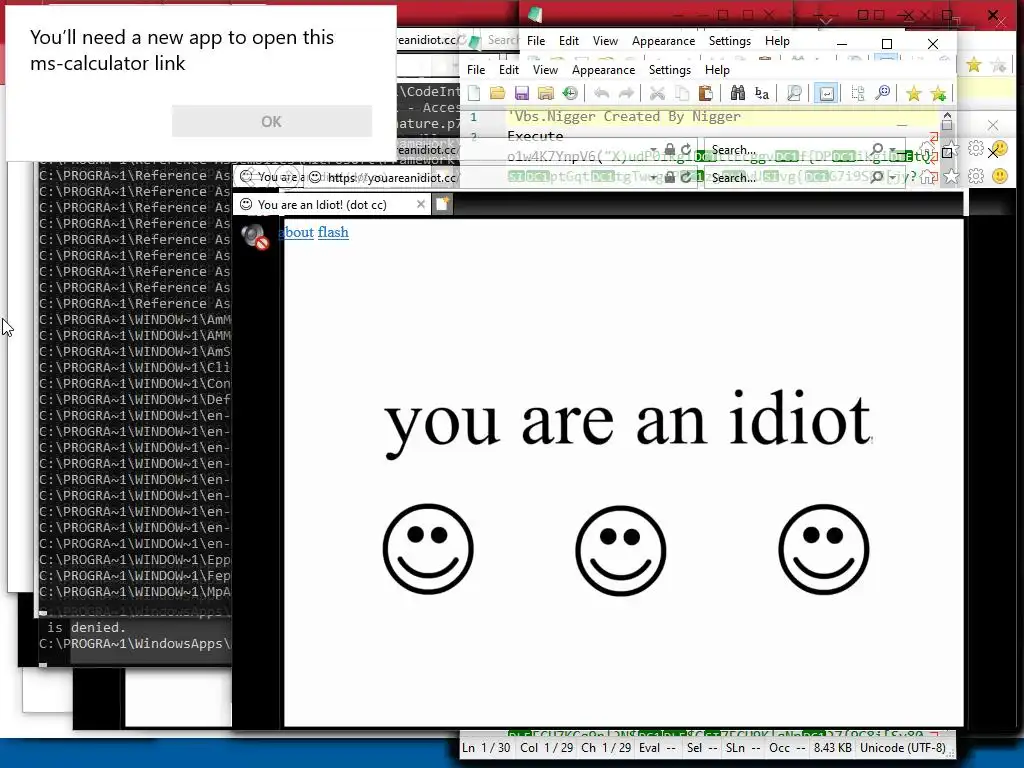Click the Paste clipboard icon
This screenshot has height=768, width=1024.
(x=705, y=93)
